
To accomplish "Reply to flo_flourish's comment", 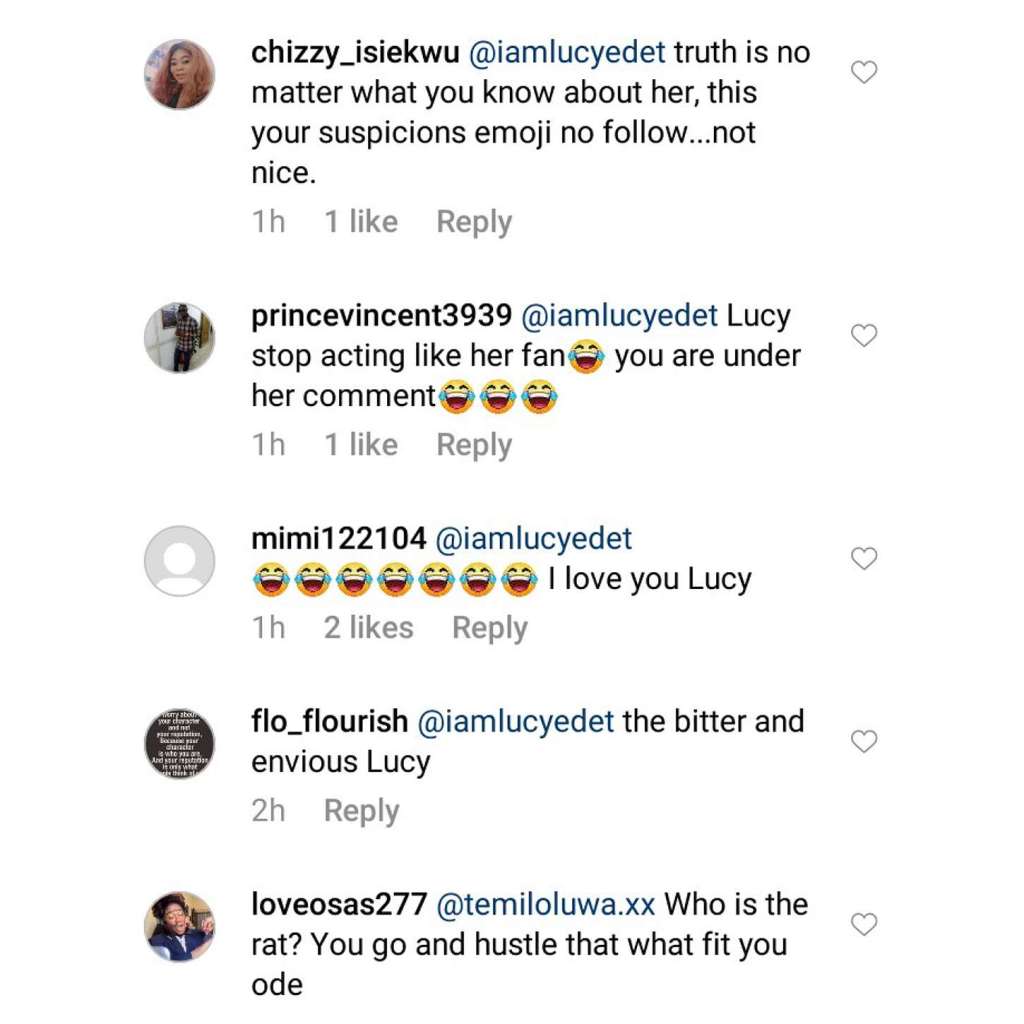I will tap(361, 811).
